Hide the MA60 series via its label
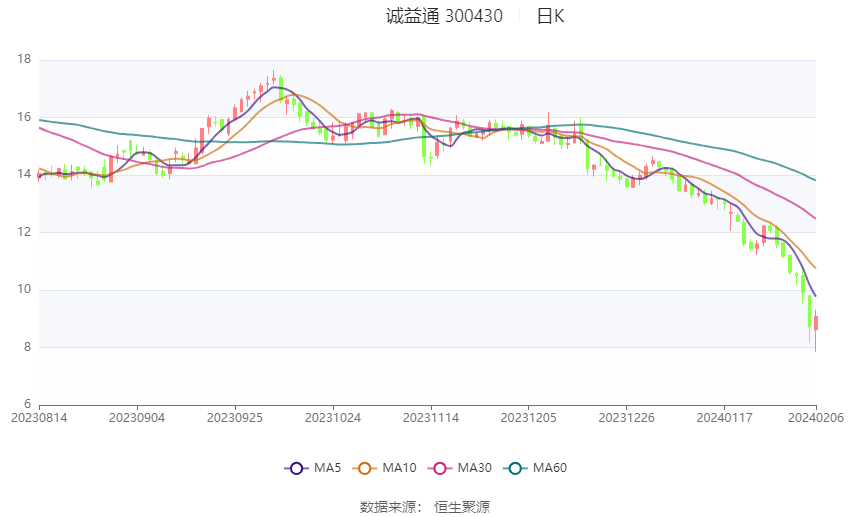 [550, 468]
